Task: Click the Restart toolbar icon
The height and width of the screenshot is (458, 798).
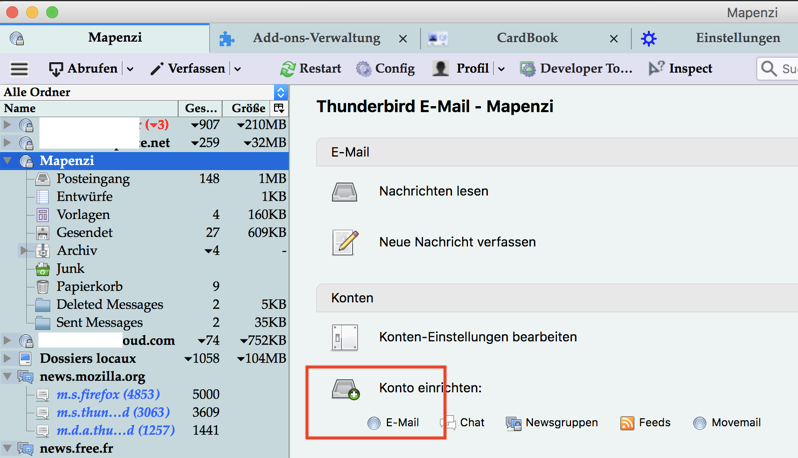Action: point(288,69)
